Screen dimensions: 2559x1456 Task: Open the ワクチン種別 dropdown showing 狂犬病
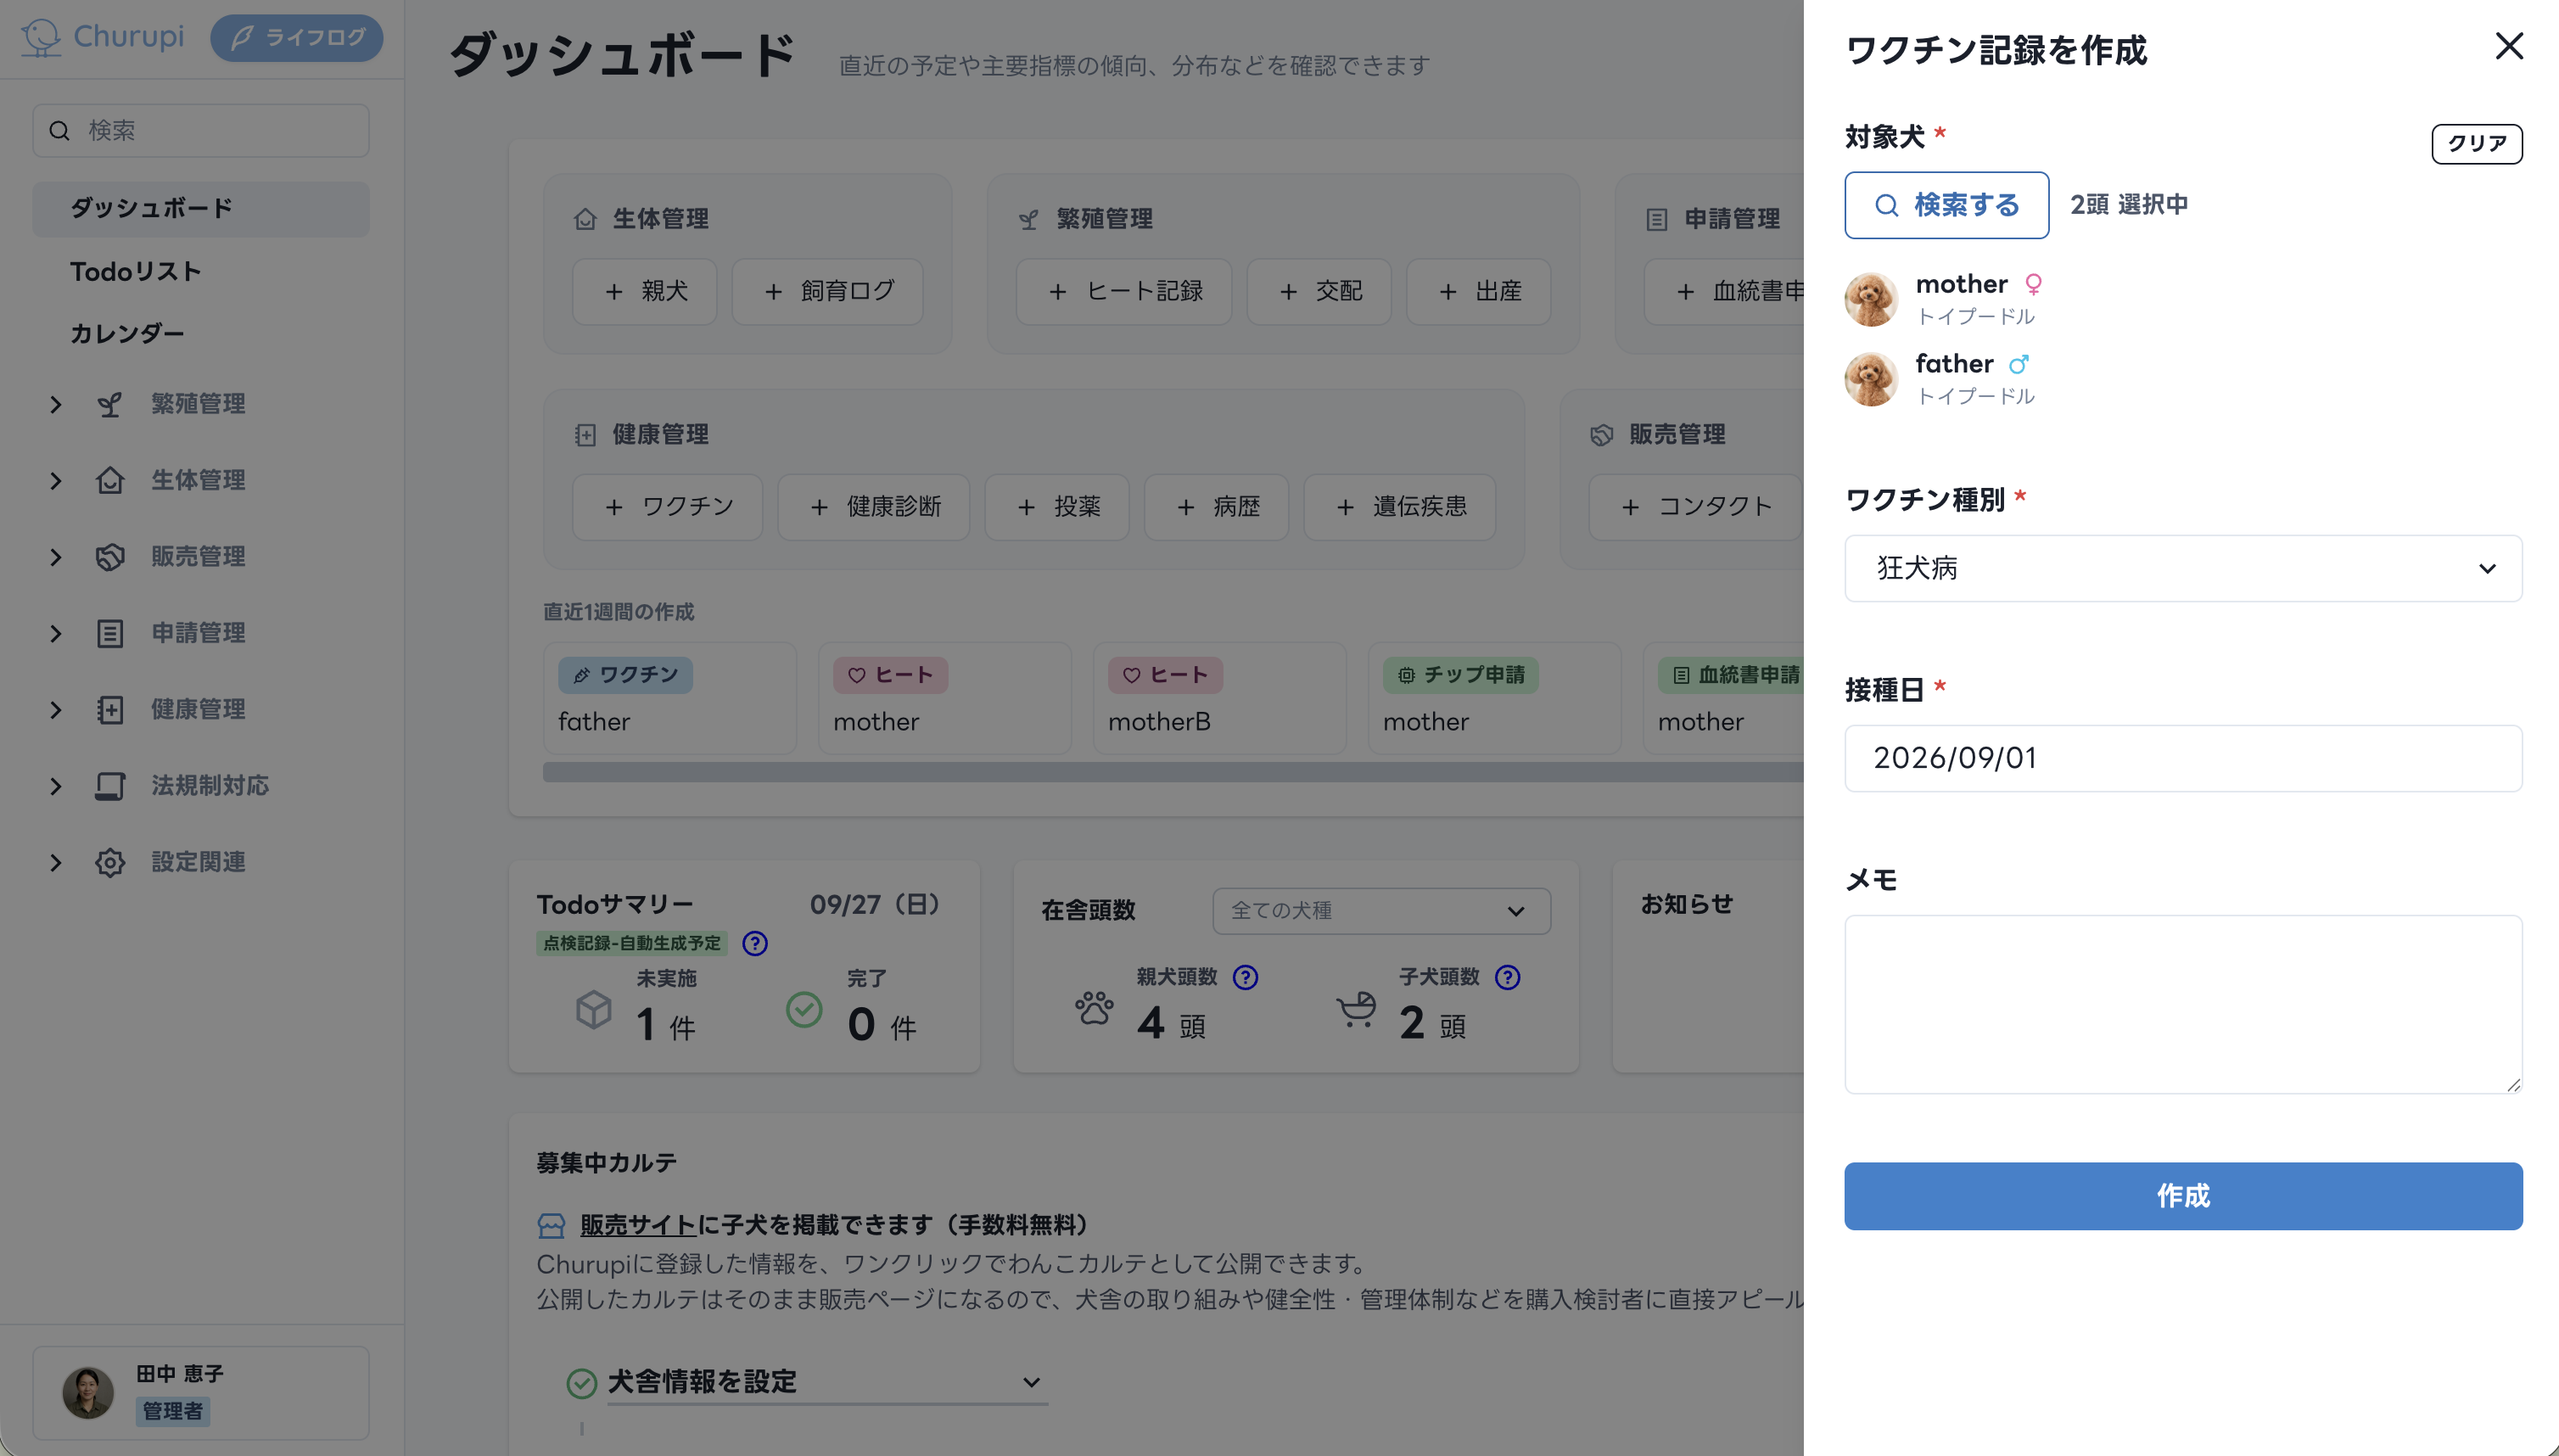(x=2182, y=568)
